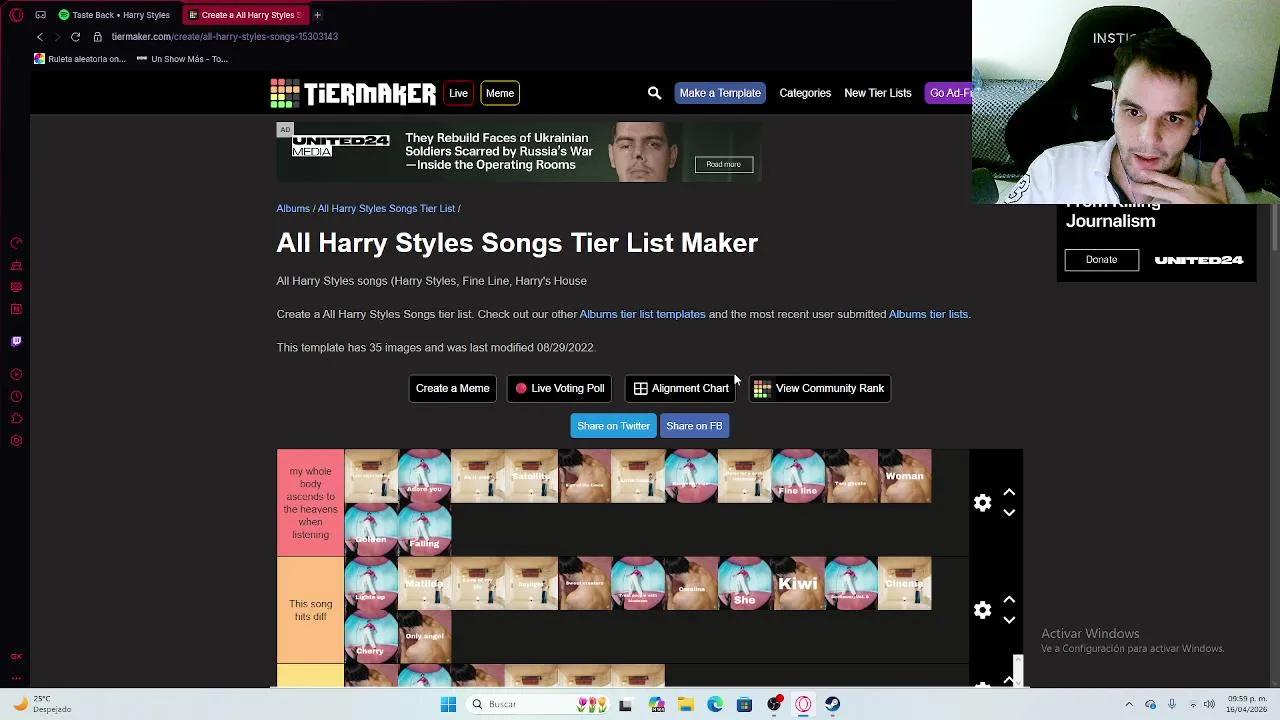Image resolution: width=1280 pixels, height=720 pixels.
Task: Select the Fine line song tile
Action: click(798, 477)
